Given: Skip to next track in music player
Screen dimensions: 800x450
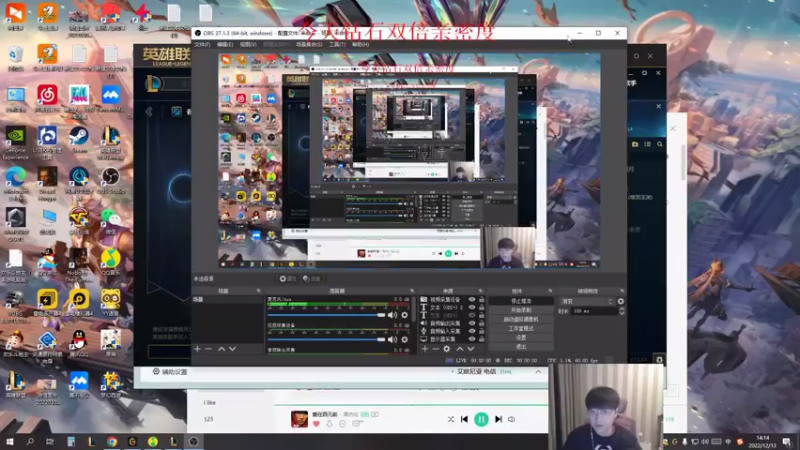Looking at the screenshot, I should tap(498, 419).
